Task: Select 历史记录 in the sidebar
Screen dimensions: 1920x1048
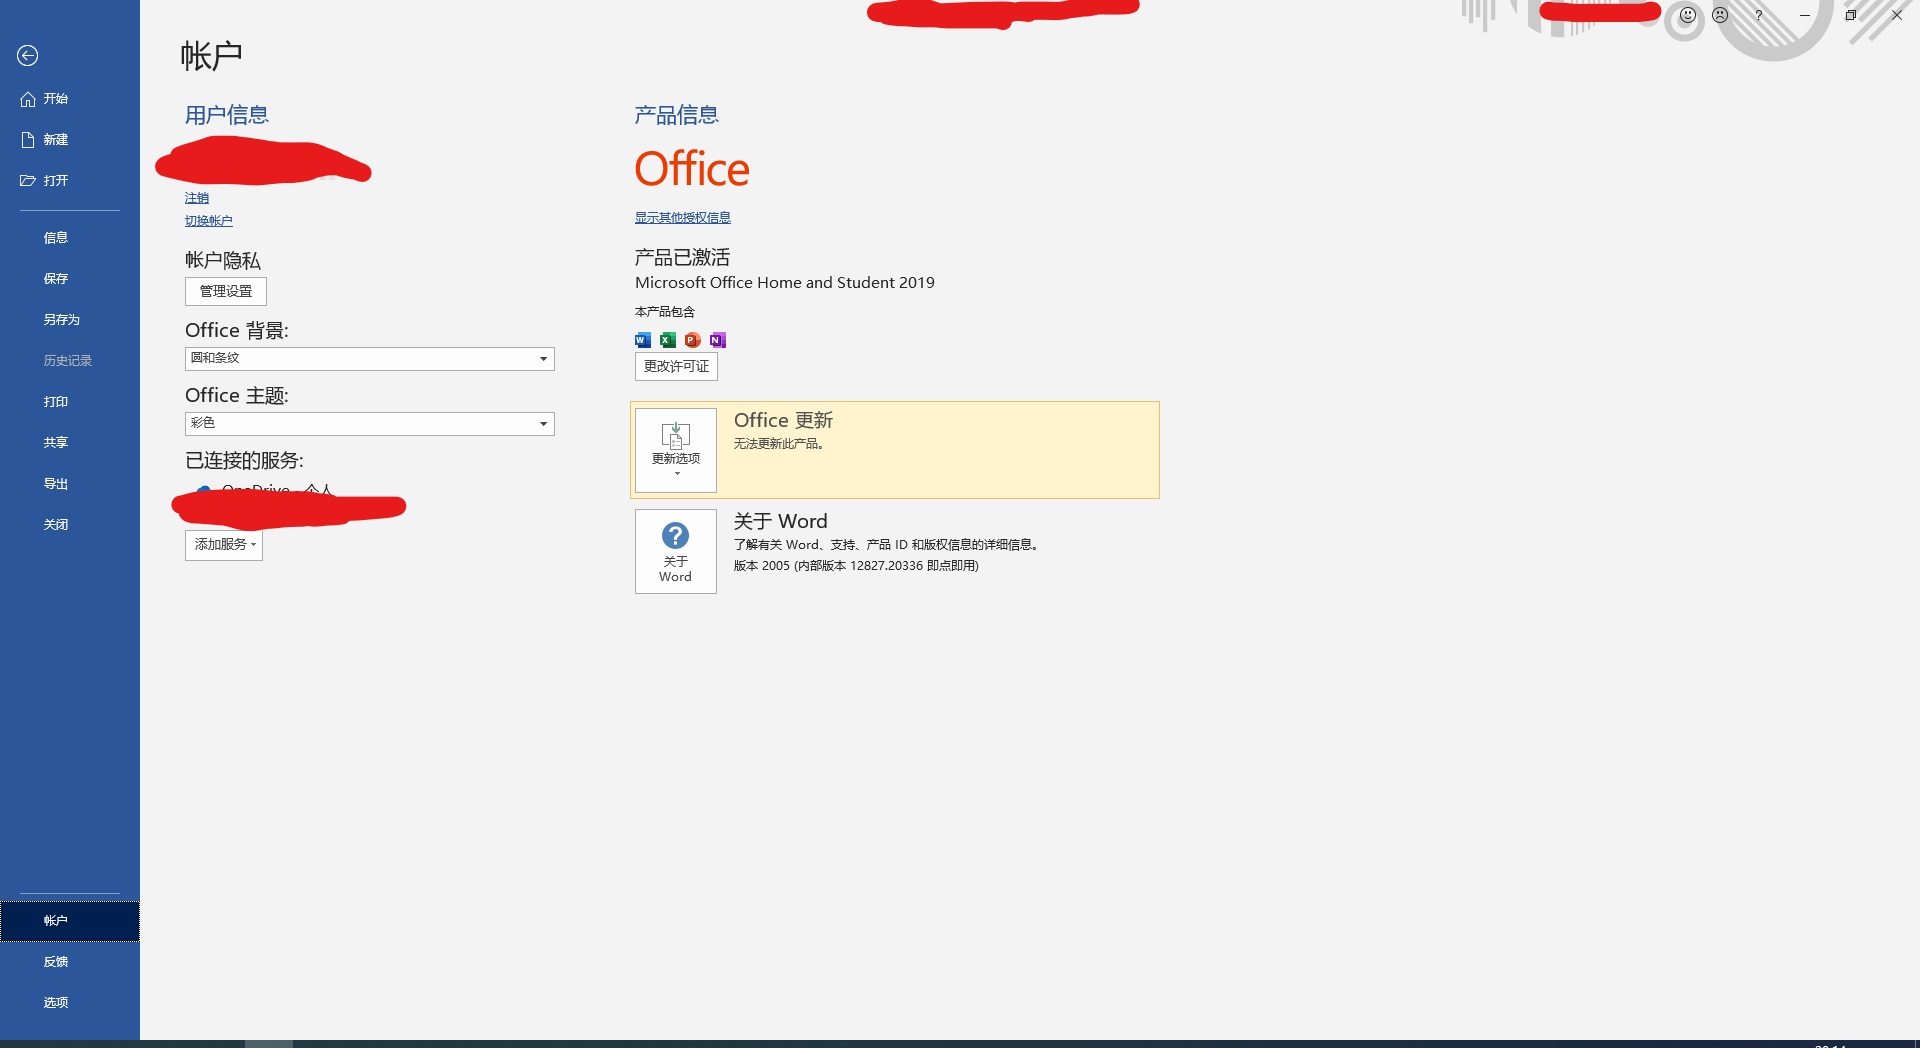Action: click(x=70, y=361)
